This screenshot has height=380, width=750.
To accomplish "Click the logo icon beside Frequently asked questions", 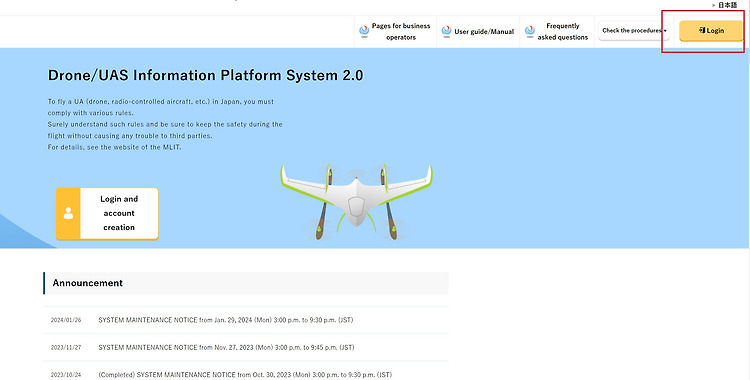I will 529,32.
